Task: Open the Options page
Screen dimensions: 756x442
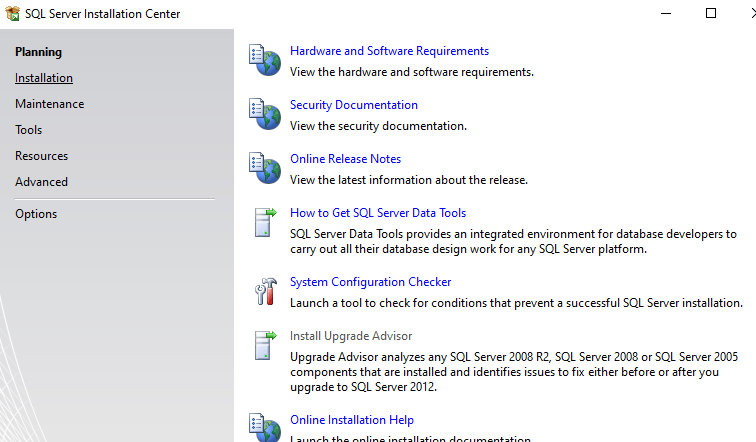Action: click(36, 214)
